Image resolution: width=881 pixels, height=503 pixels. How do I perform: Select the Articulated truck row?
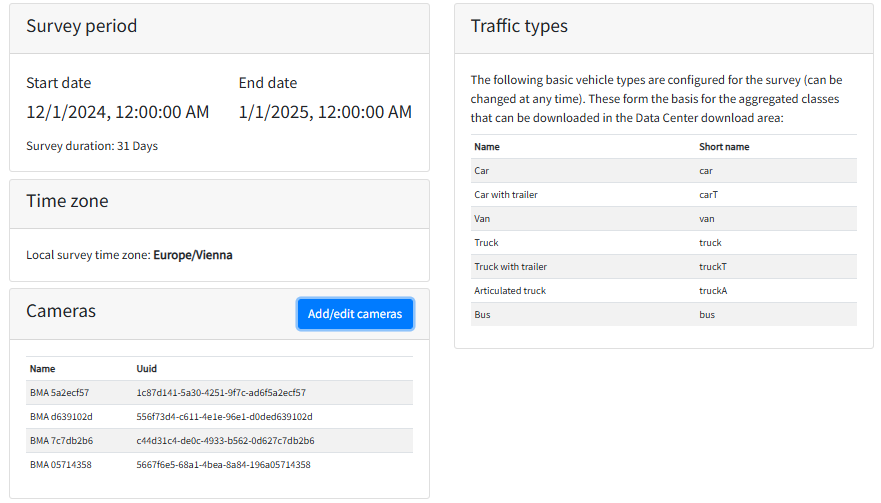[x=664, y=291]
